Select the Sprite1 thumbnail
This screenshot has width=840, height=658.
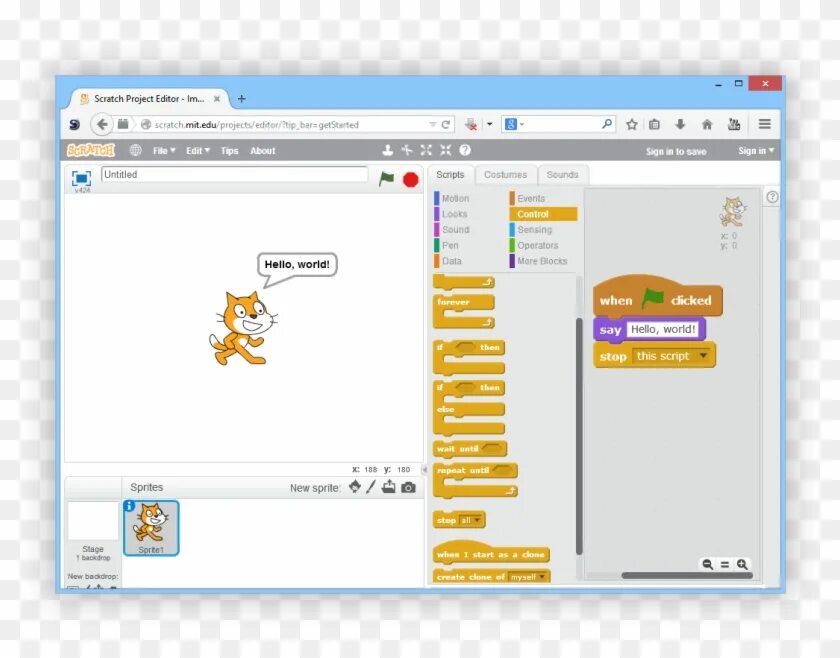tap(151, 528)
